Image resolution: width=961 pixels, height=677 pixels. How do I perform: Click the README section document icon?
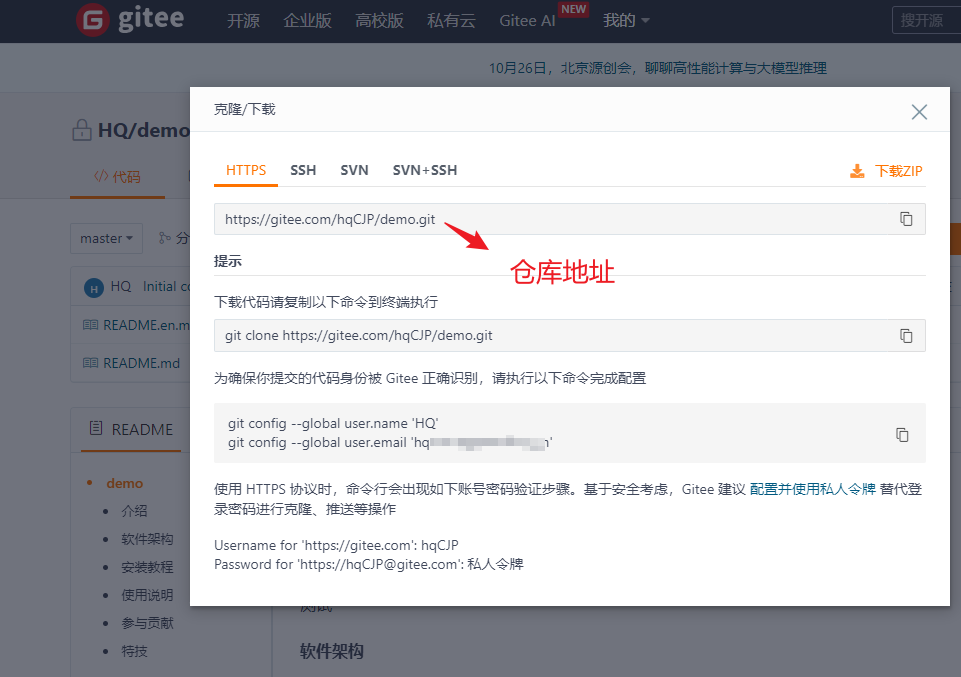(x=96, y=428)
